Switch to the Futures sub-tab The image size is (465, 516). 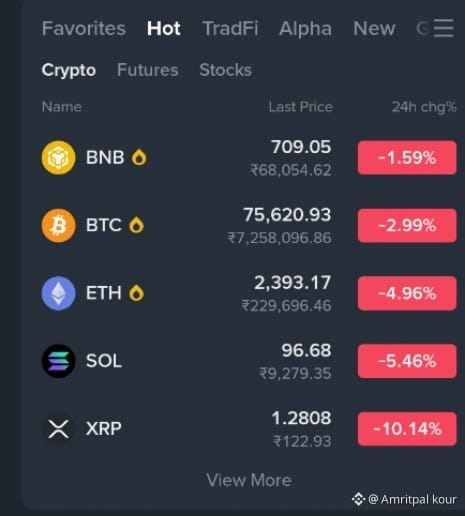click(148, 70)
